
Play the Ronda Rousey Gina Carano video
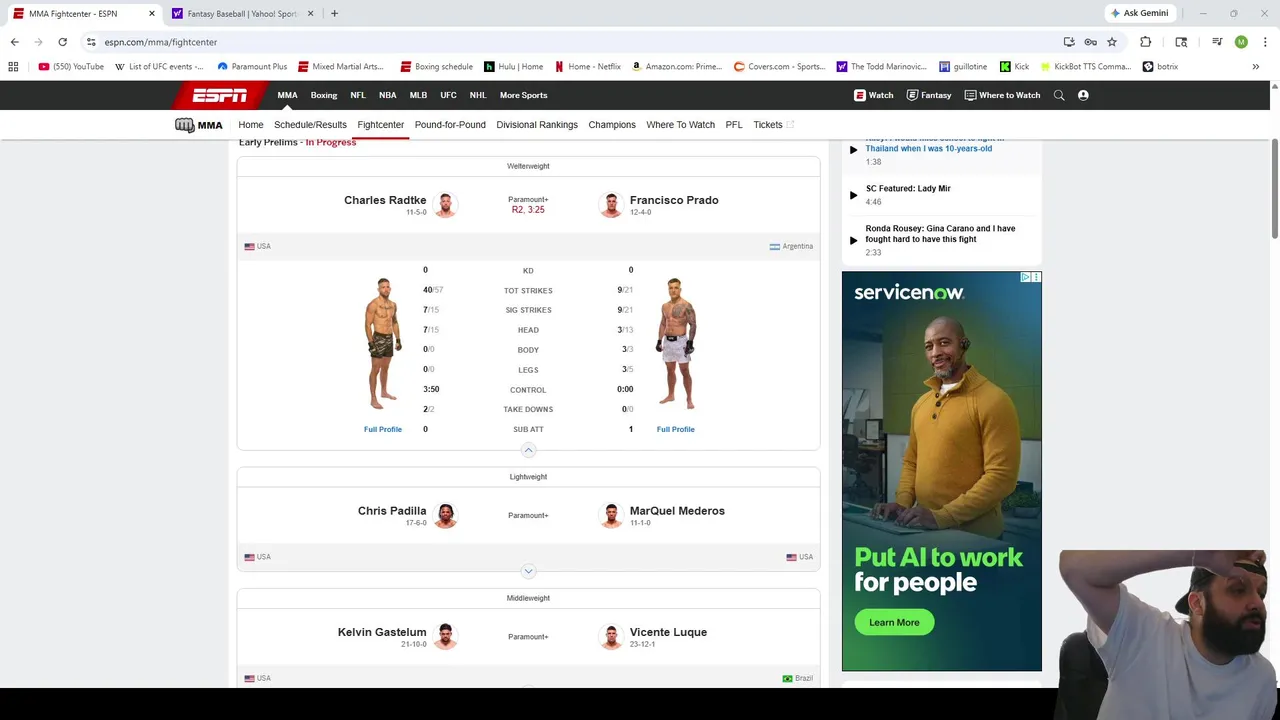point(854,240)
